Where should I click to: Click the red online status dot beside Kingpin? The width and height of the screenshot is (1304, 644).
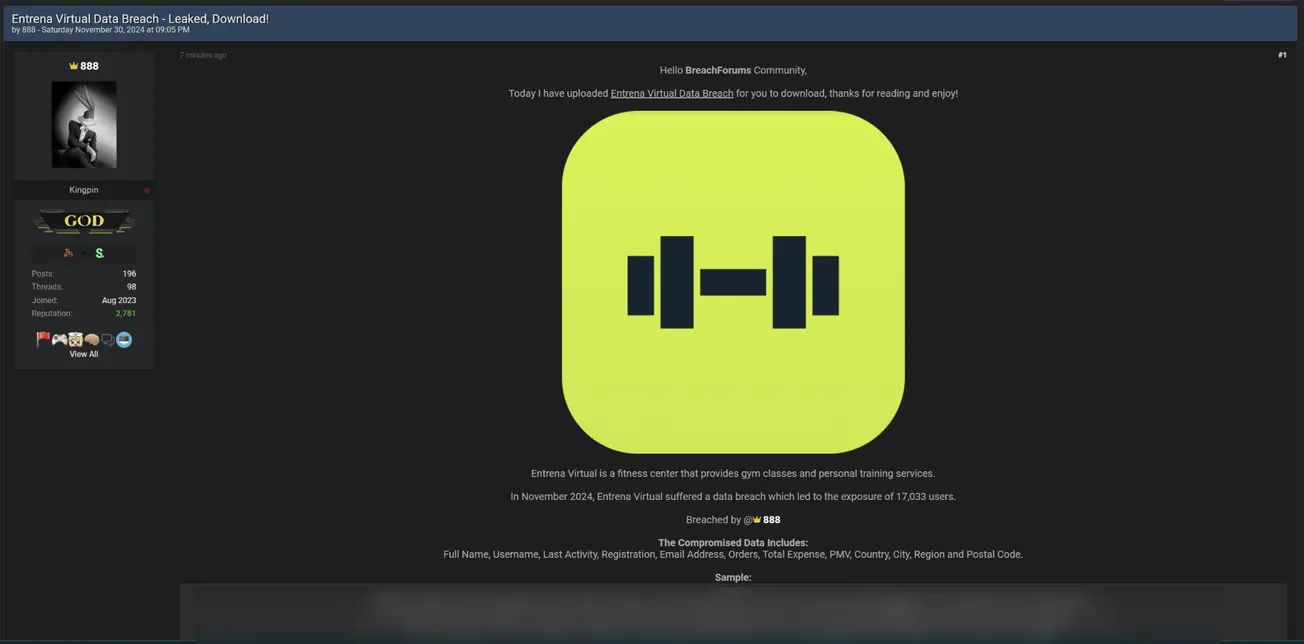click(x=146, y=189)
